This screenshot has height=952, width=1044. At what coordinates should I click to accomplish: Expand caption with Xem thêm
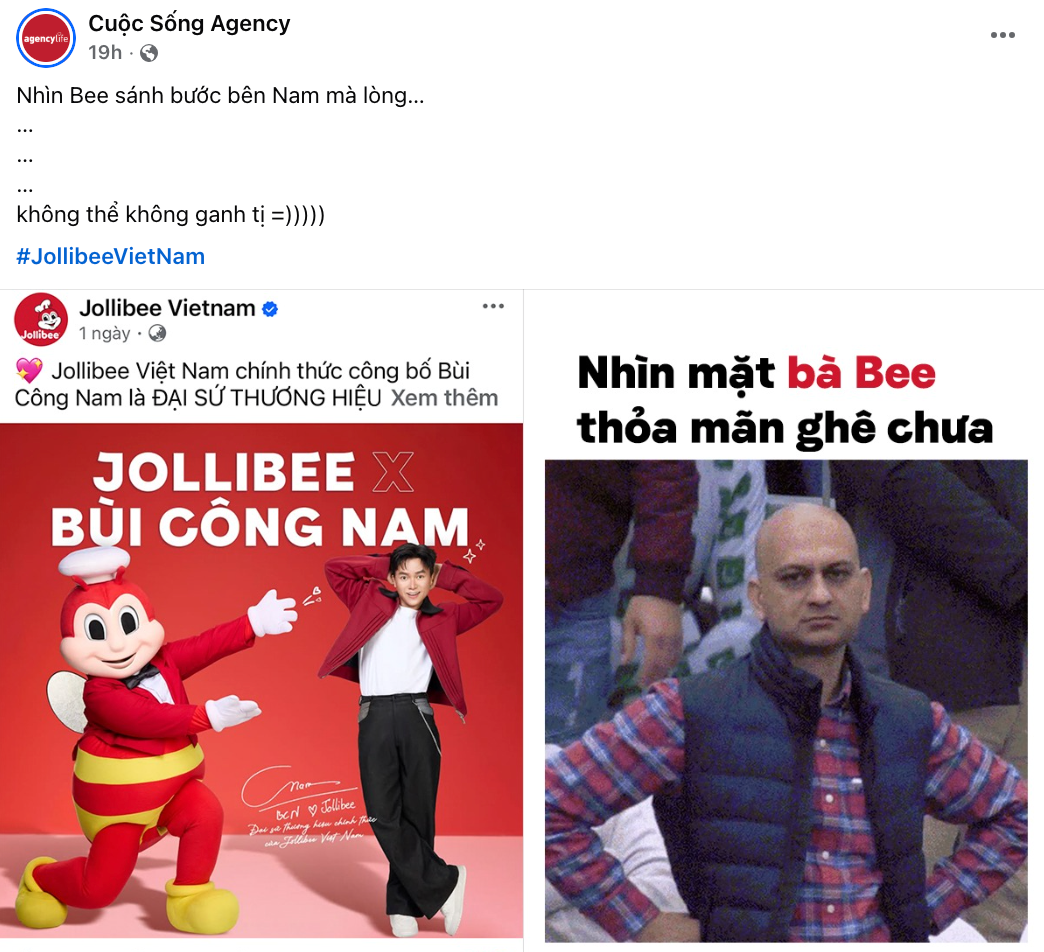pos(444,397)
